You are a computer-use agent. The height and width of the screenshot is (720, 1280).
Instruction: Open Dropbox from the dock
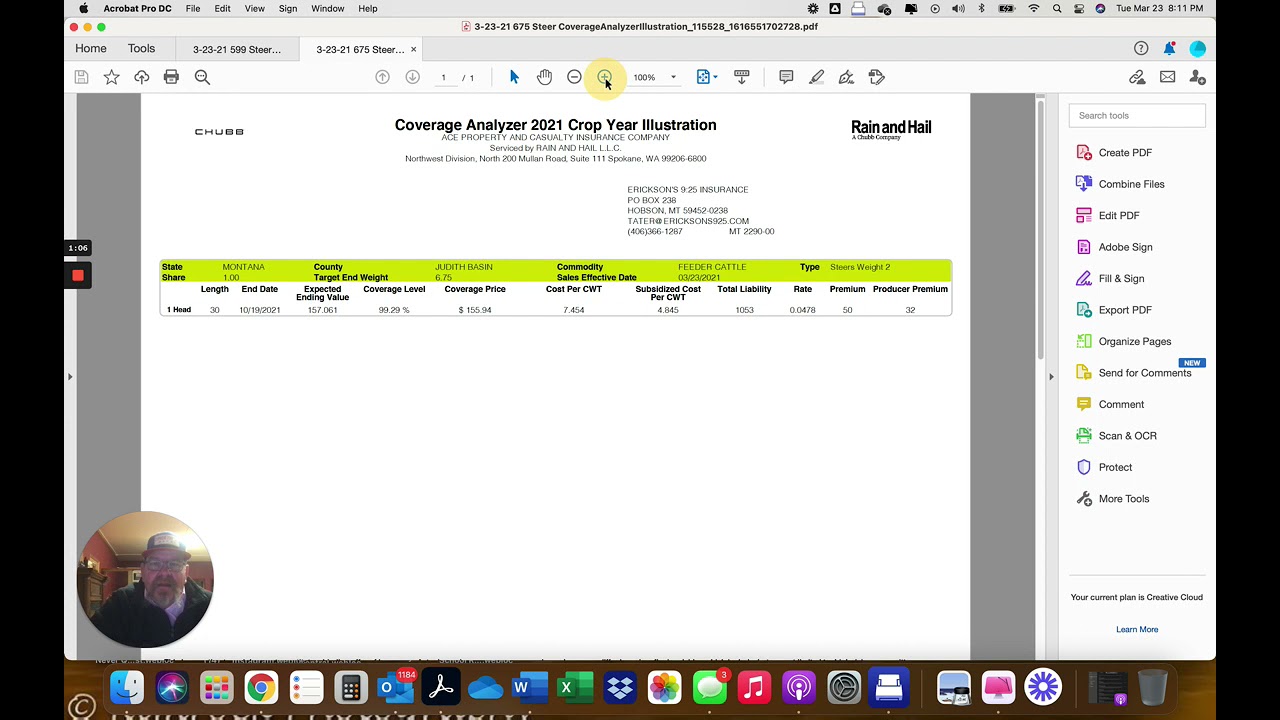click(x=620, y=688)
